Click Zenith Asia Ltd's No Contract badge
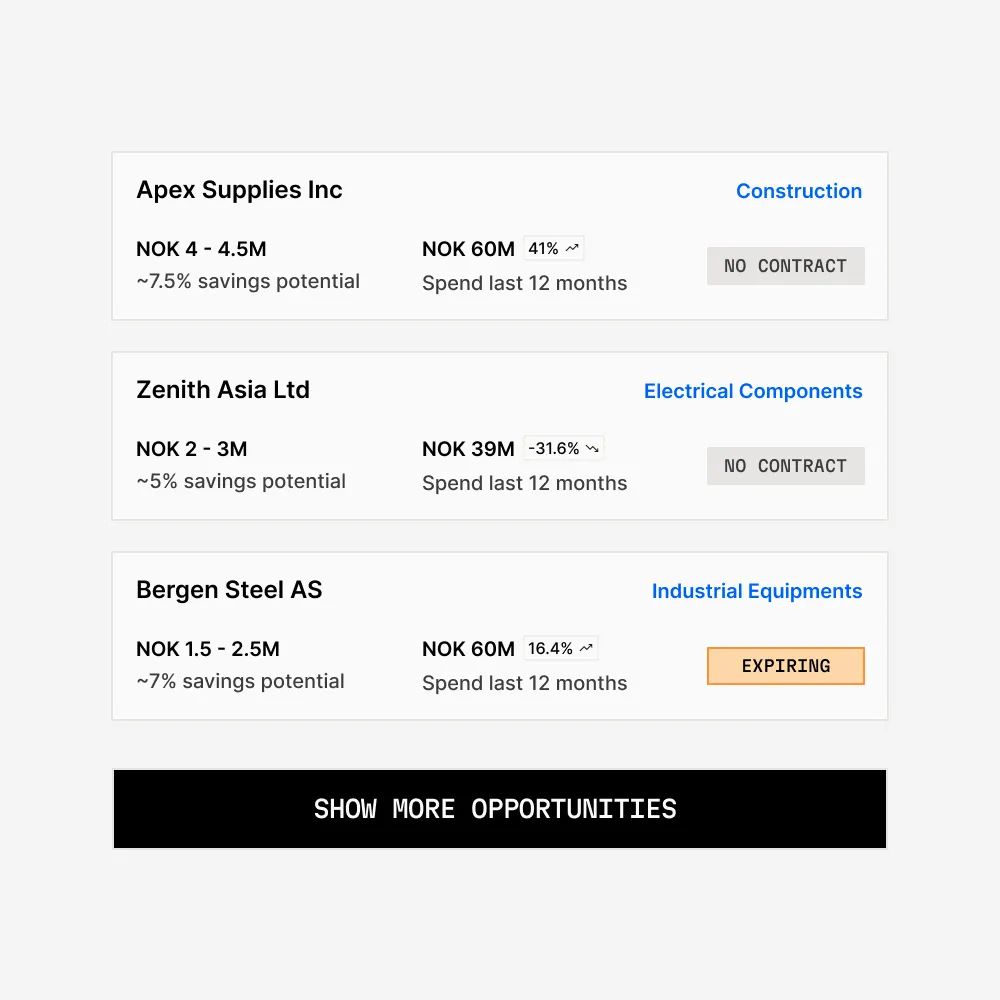Image resolution: width=1000 pixels, height=1000 pixels. click(785, 466)
